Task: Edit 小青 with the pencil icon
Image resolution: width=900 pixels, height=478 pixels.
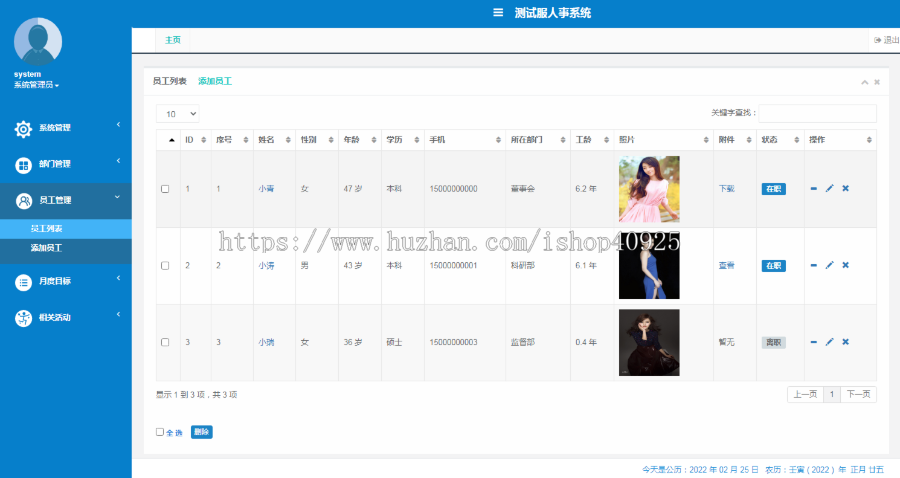Action: tap(829, 188)
